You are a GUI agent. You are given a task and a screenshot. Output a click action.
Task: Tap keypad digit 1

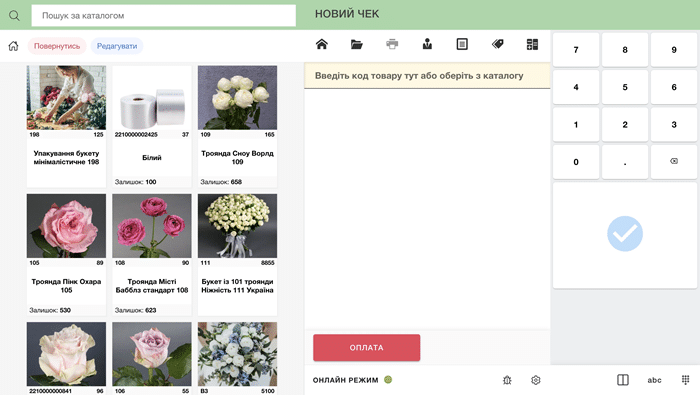click(576, 125)
